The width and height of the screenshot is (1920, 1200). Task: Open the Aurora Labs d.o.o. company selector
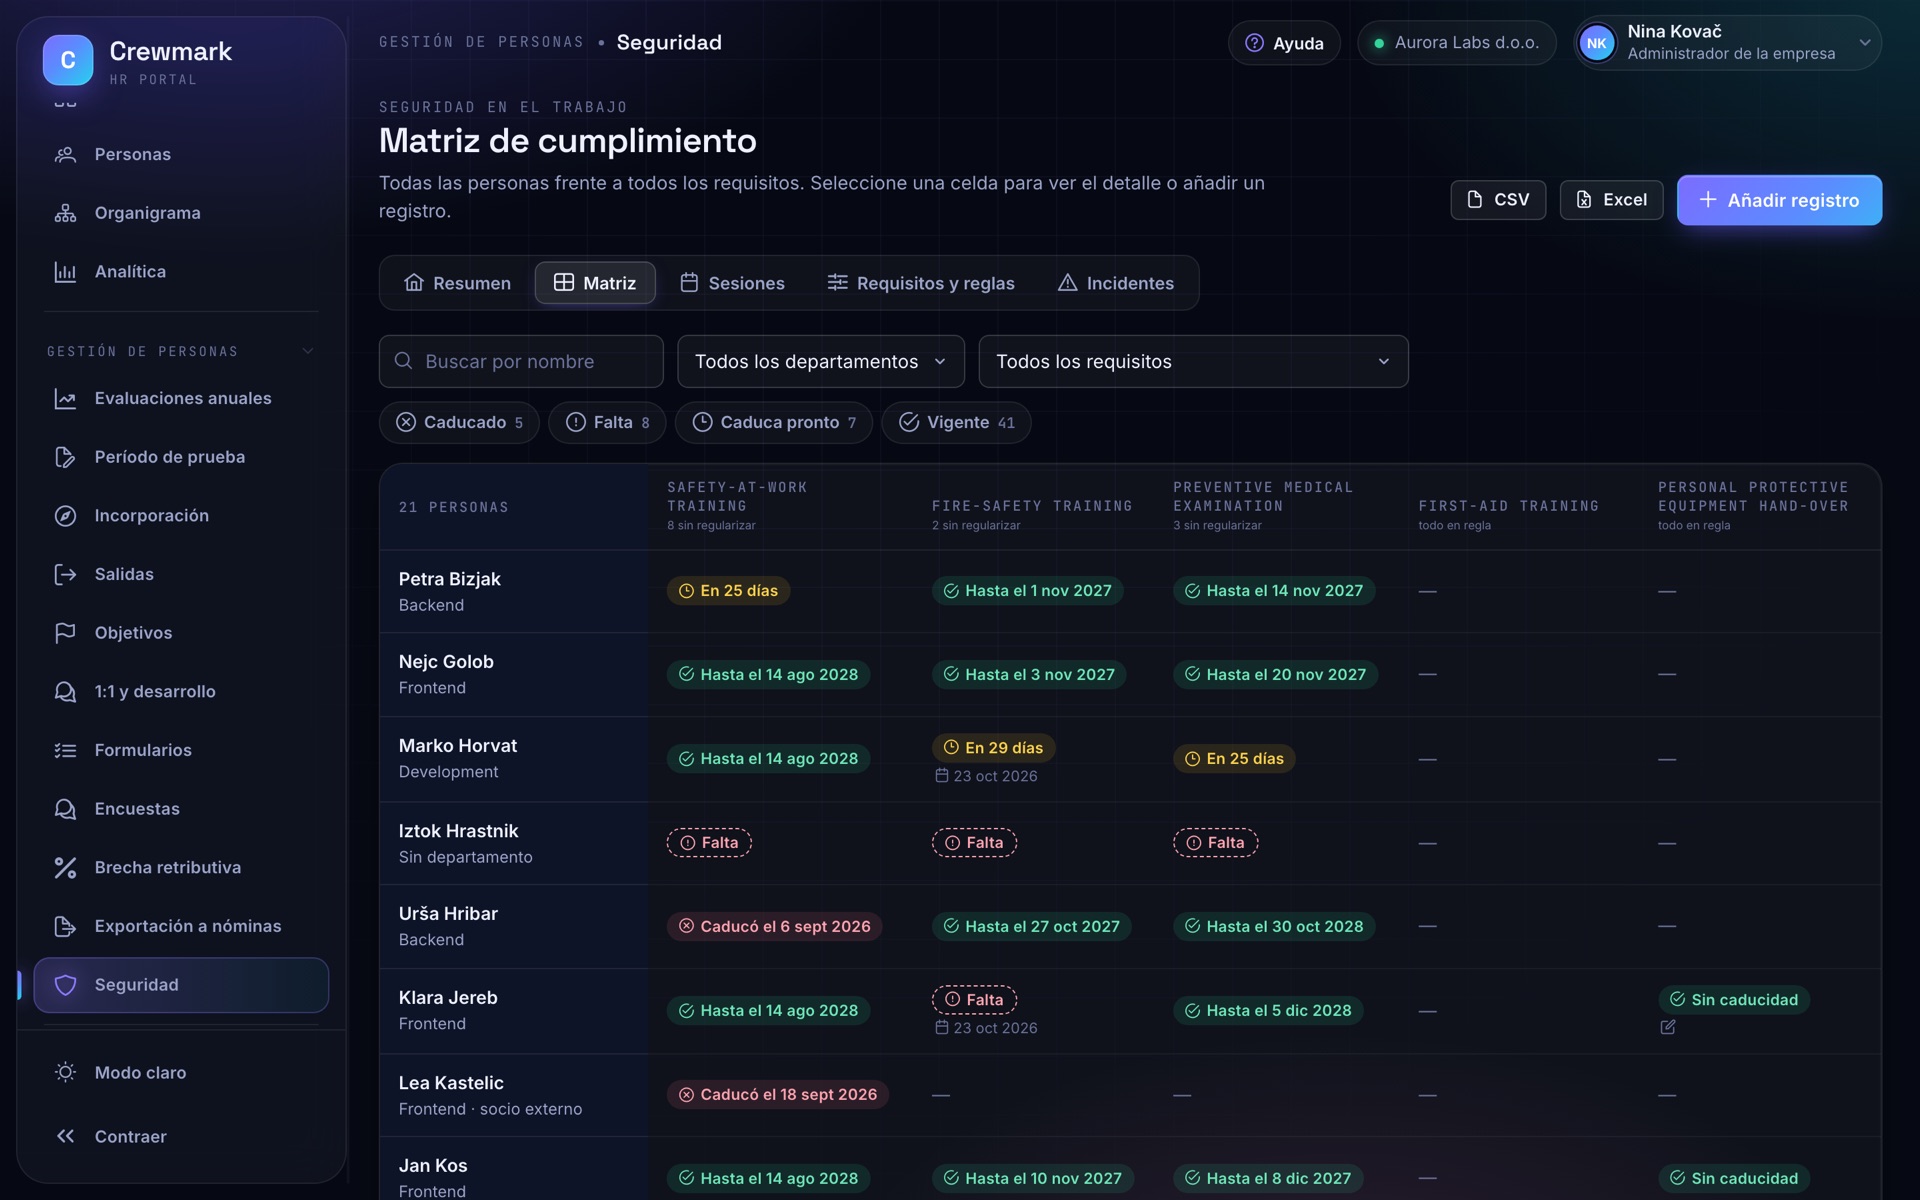point(1456,43)
